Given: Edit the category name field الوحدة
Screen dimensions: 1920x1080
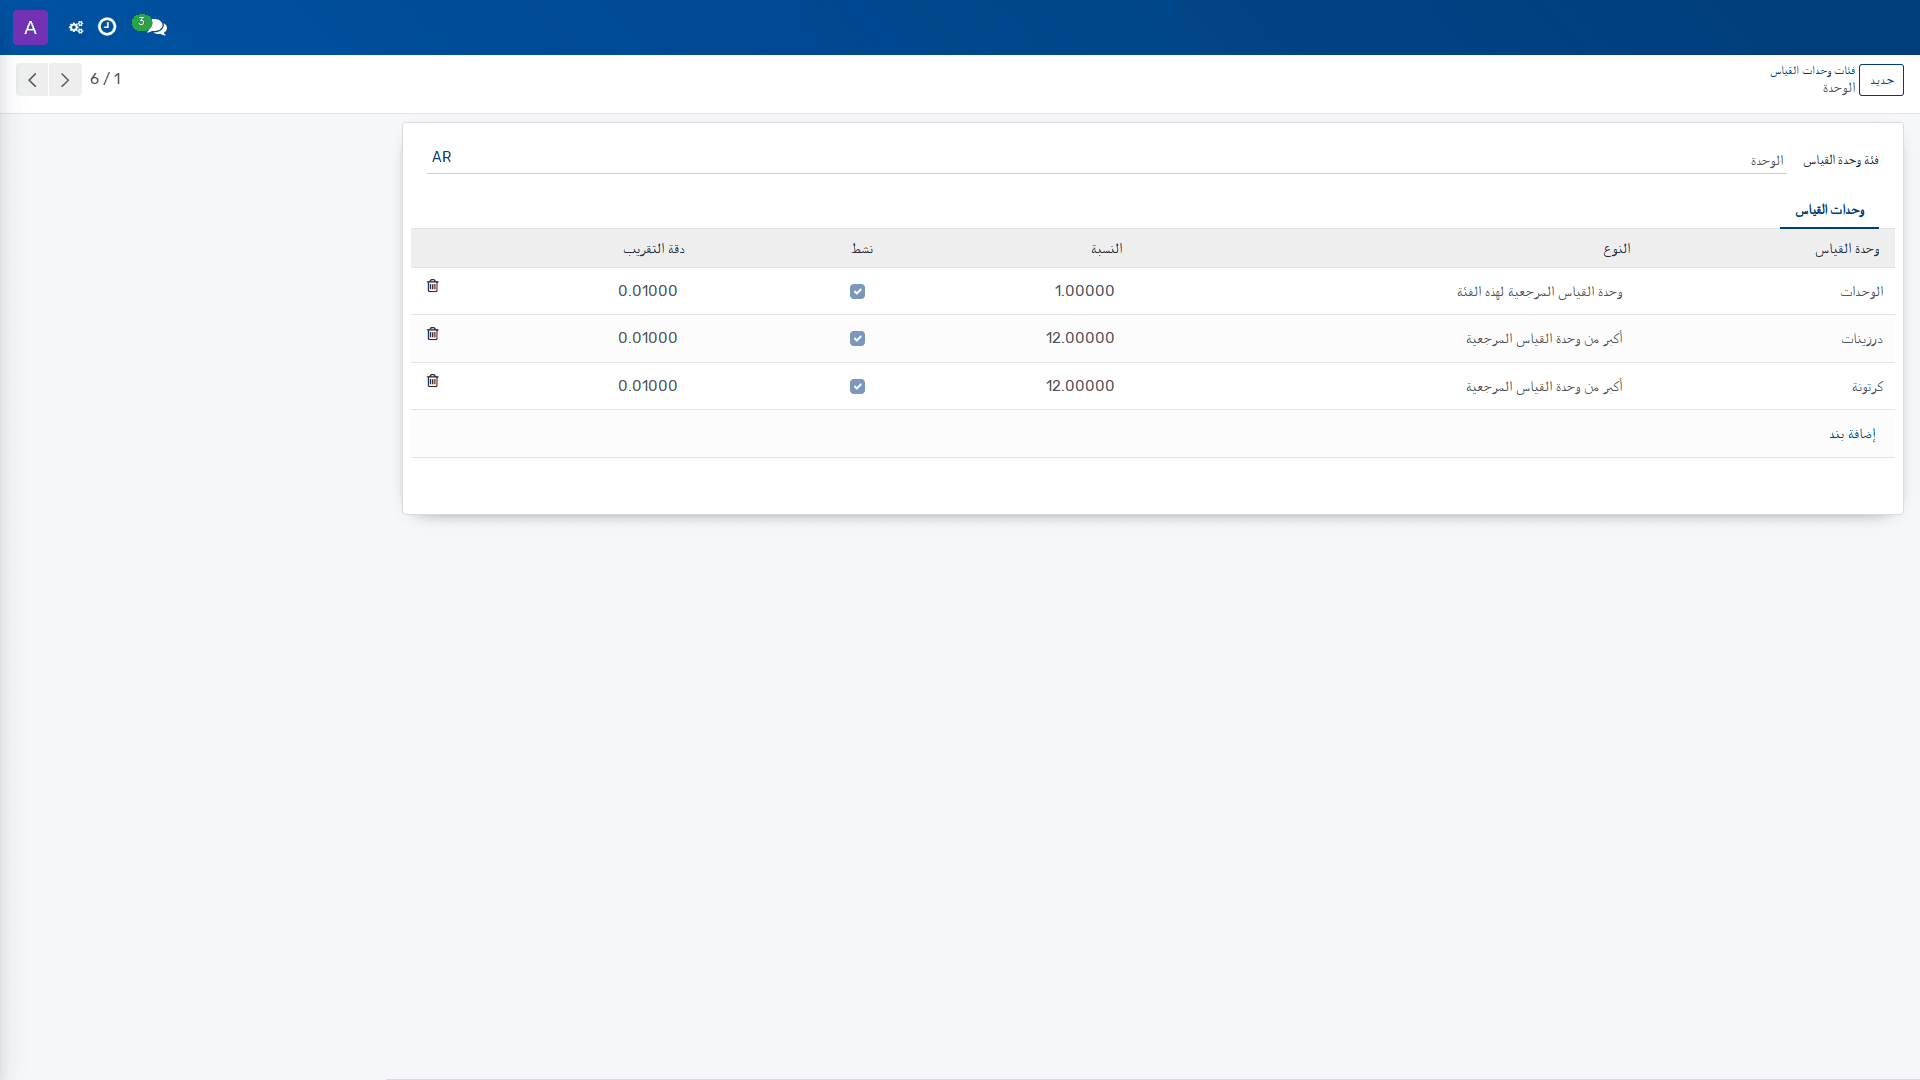Looking at the screenshot, I should coord(1106,160).
